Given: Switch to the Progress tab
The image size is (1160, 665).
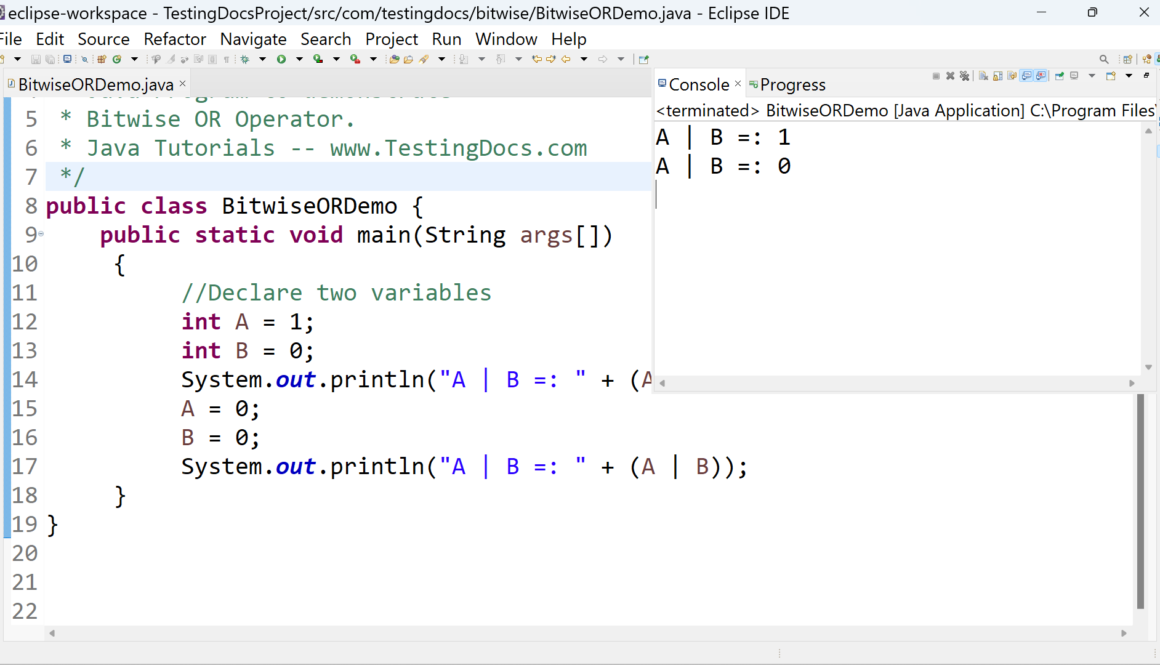Looking at the screenshot, I should click(x=792, y=85).
